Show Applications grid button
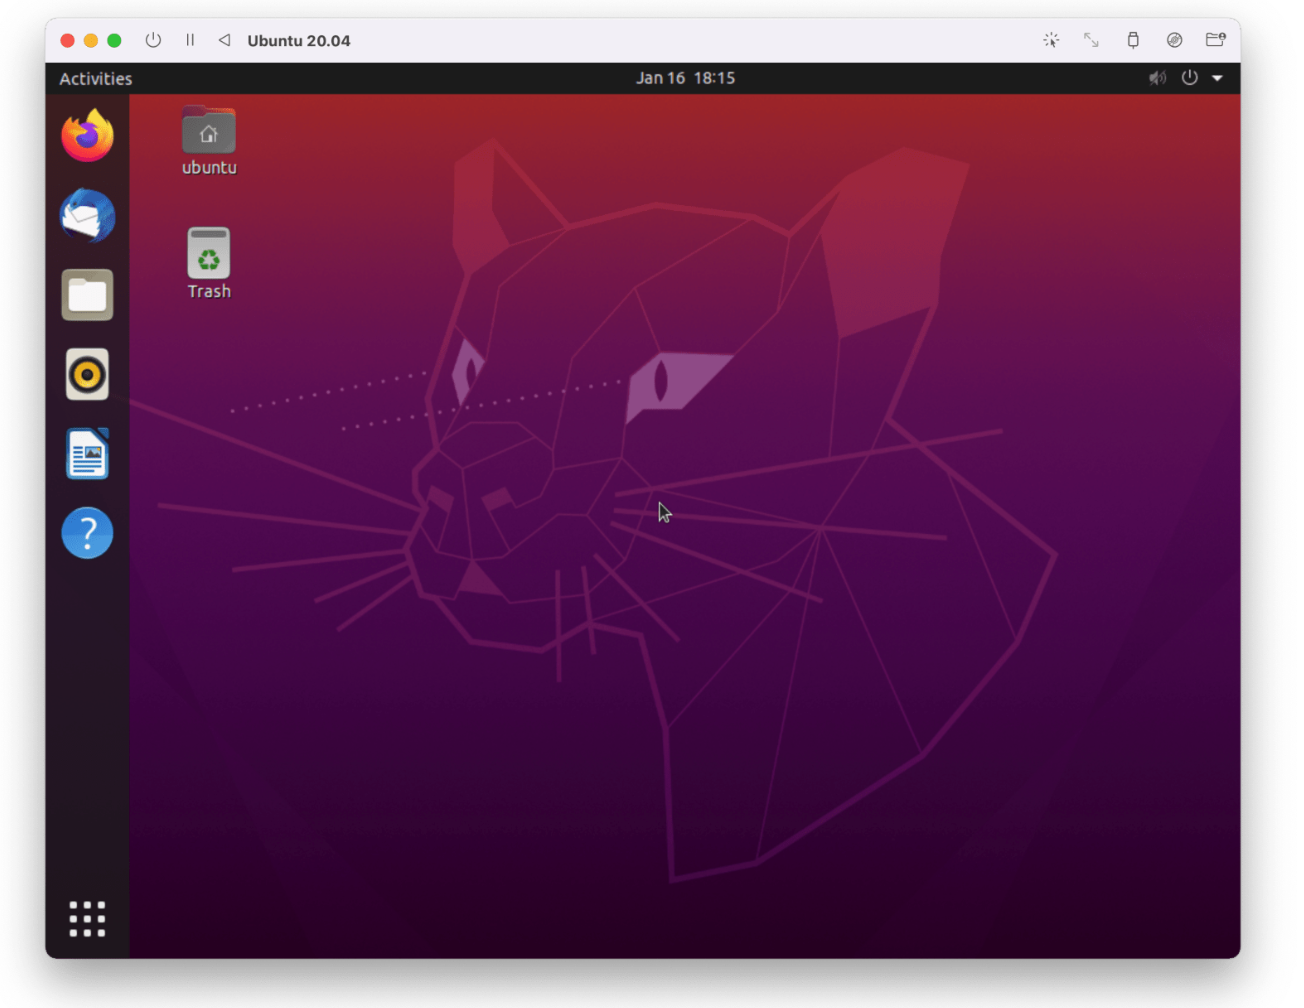This screenshot has height=1008, width=1304. point(87,918)
